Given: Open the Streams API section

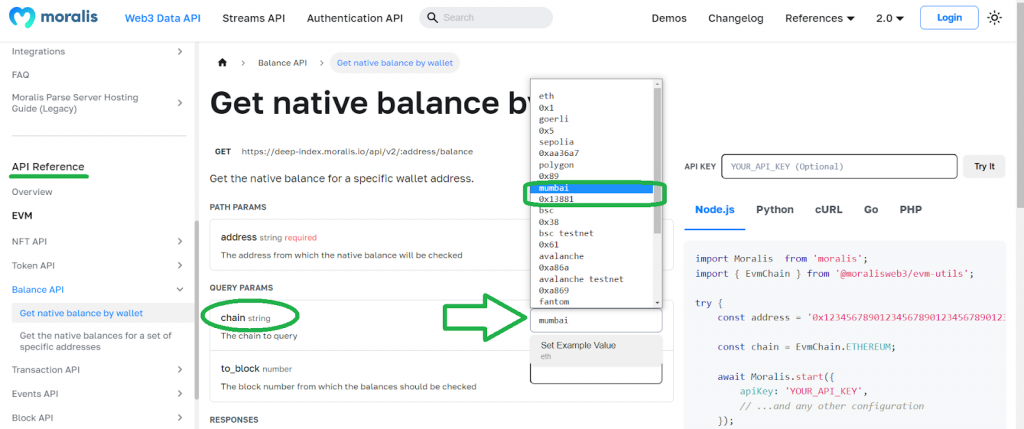Looking at the screenshot, I should 253,18.
